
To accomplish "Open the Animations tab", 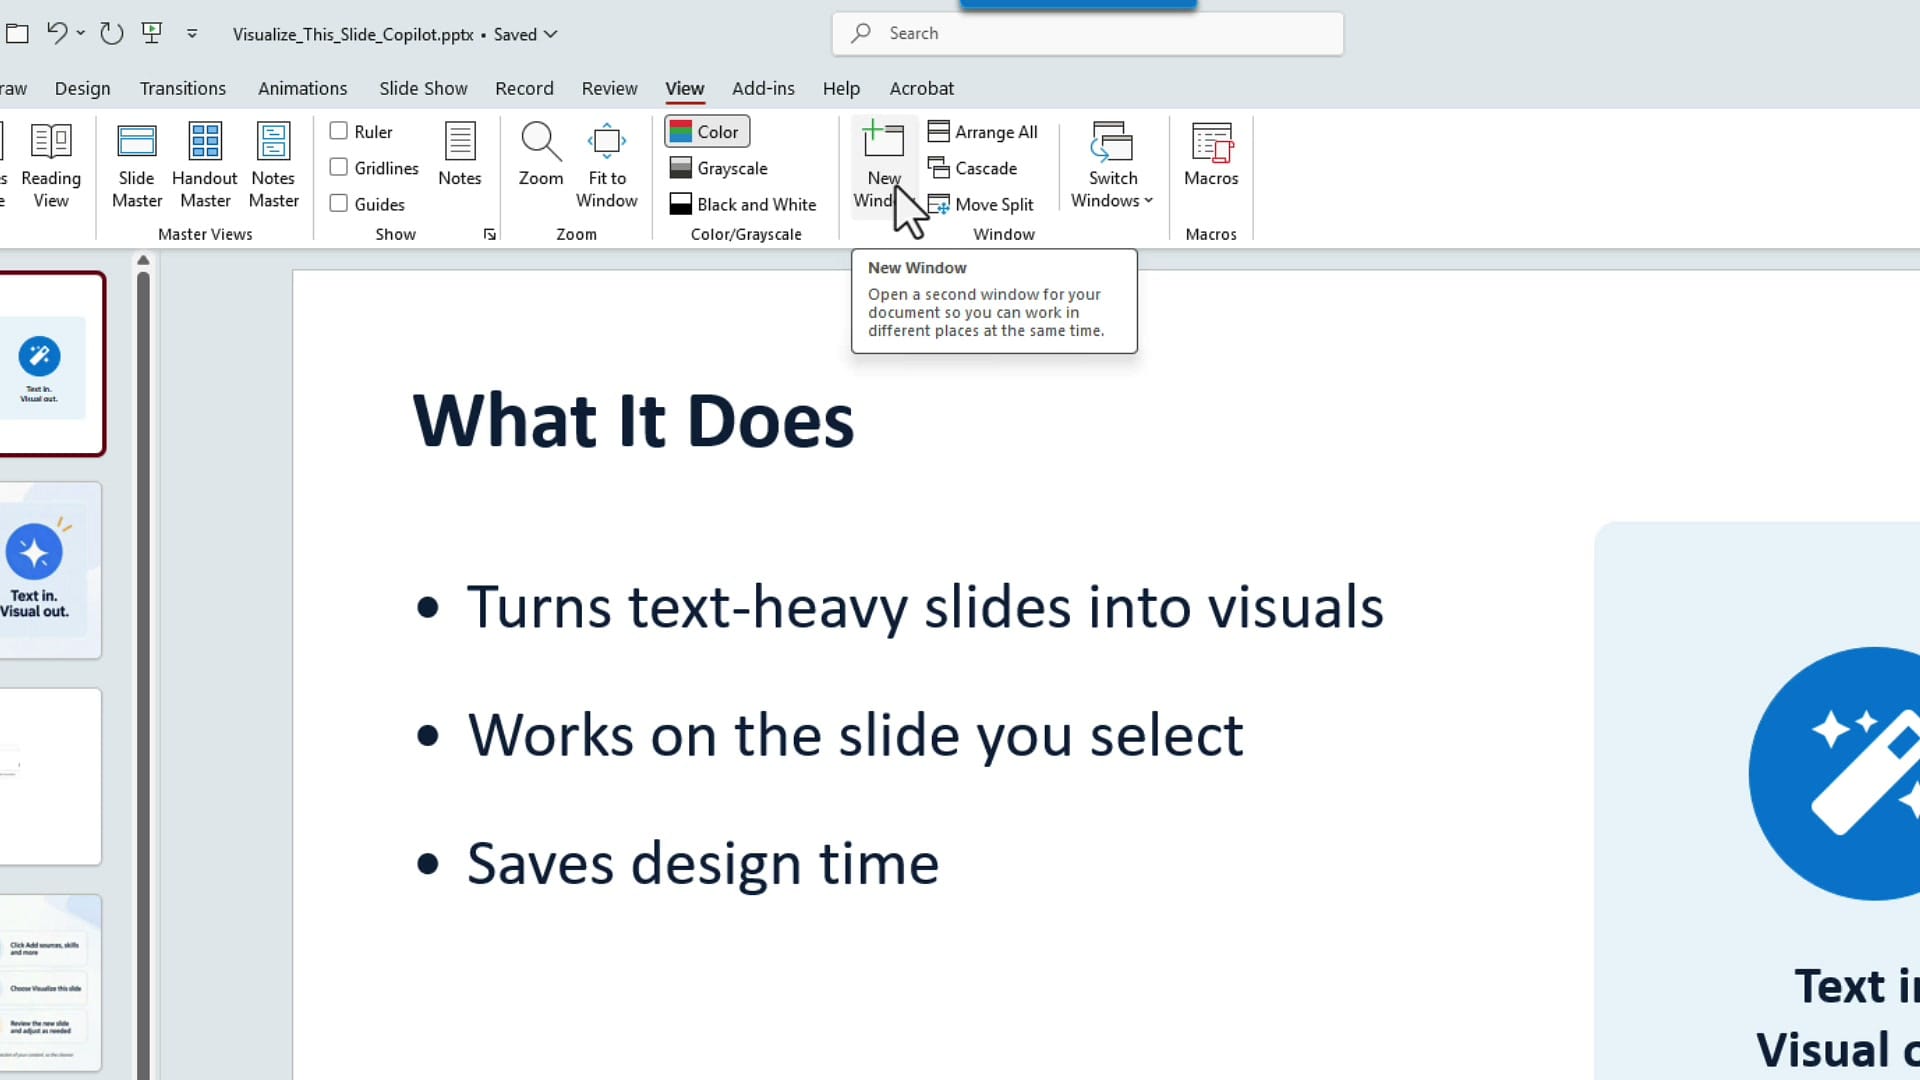I will coord(303,88).
